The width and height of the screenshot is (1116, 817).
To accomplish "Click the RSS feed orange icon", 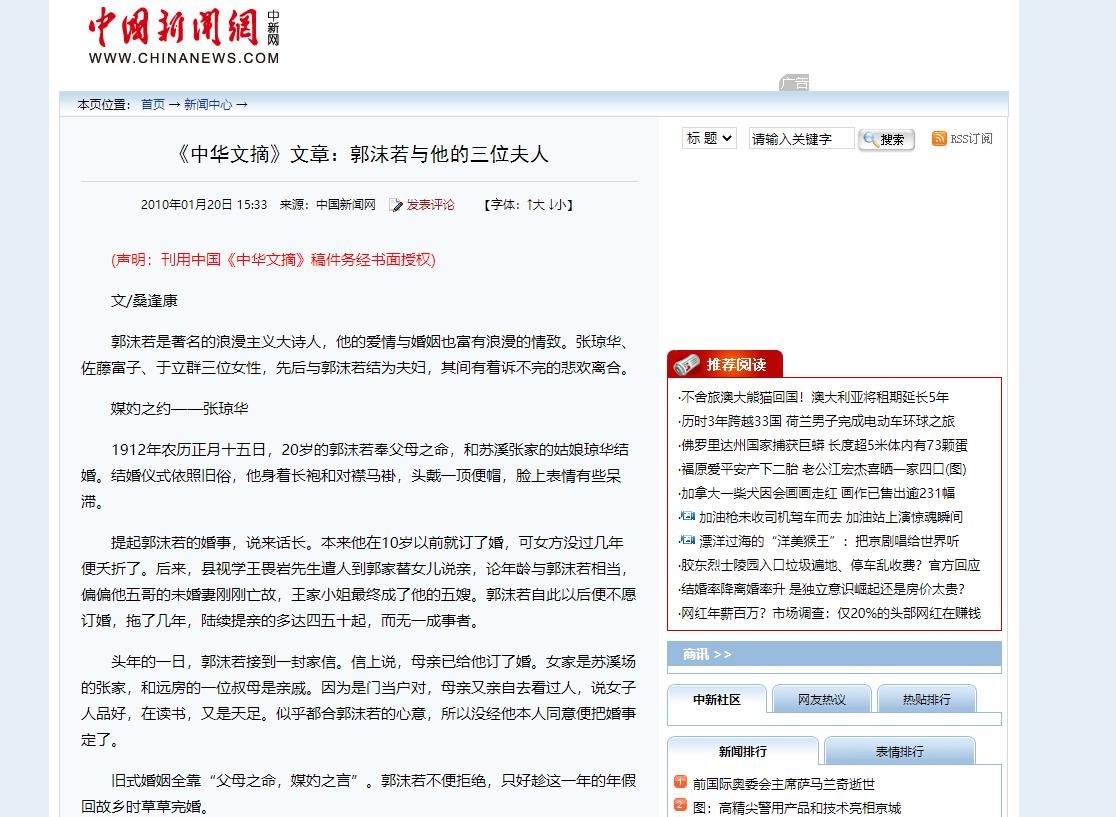I will [939, 138].
